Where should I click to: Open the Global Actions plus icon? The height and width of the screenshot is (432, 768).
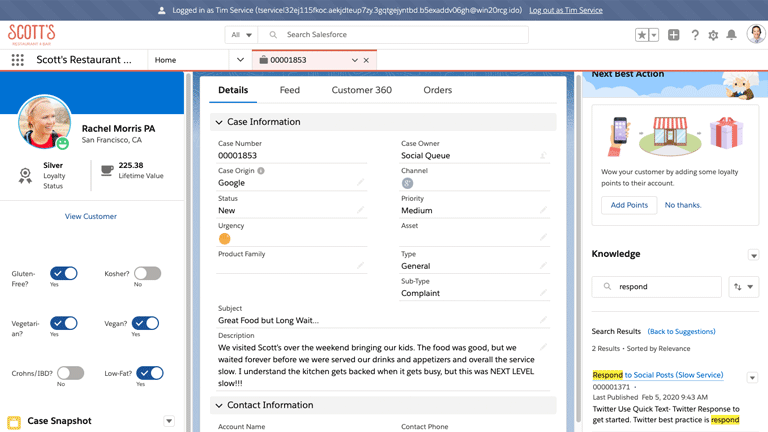tap(673, 35)
